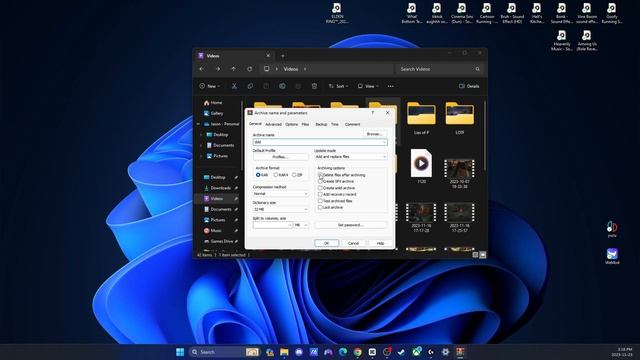Expand Documents tree node under Personal

(x=201, y=145)
